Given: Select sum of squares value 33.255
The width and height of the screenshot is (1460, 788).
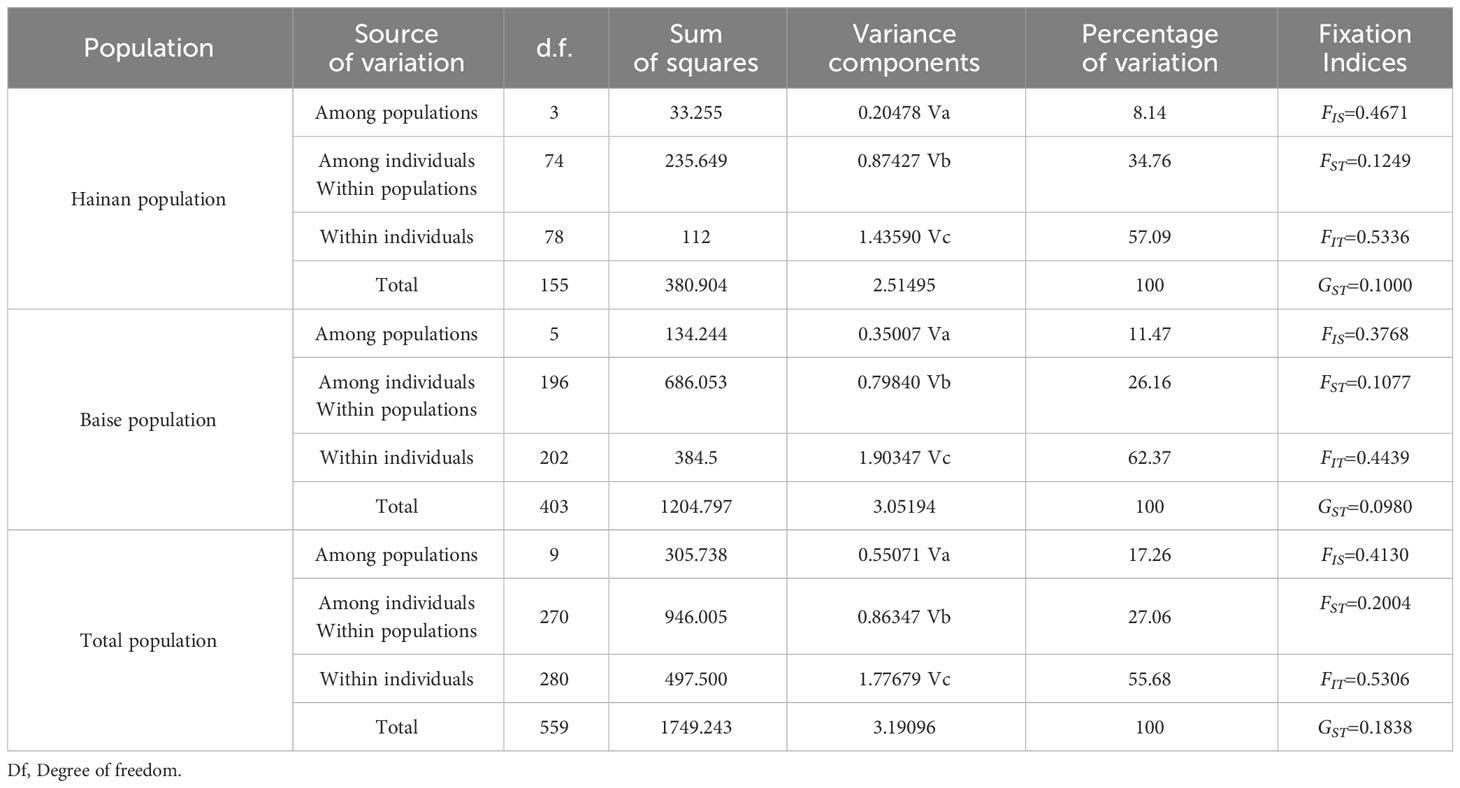Looking at the screenshot, I should click(x=696, y=113).
